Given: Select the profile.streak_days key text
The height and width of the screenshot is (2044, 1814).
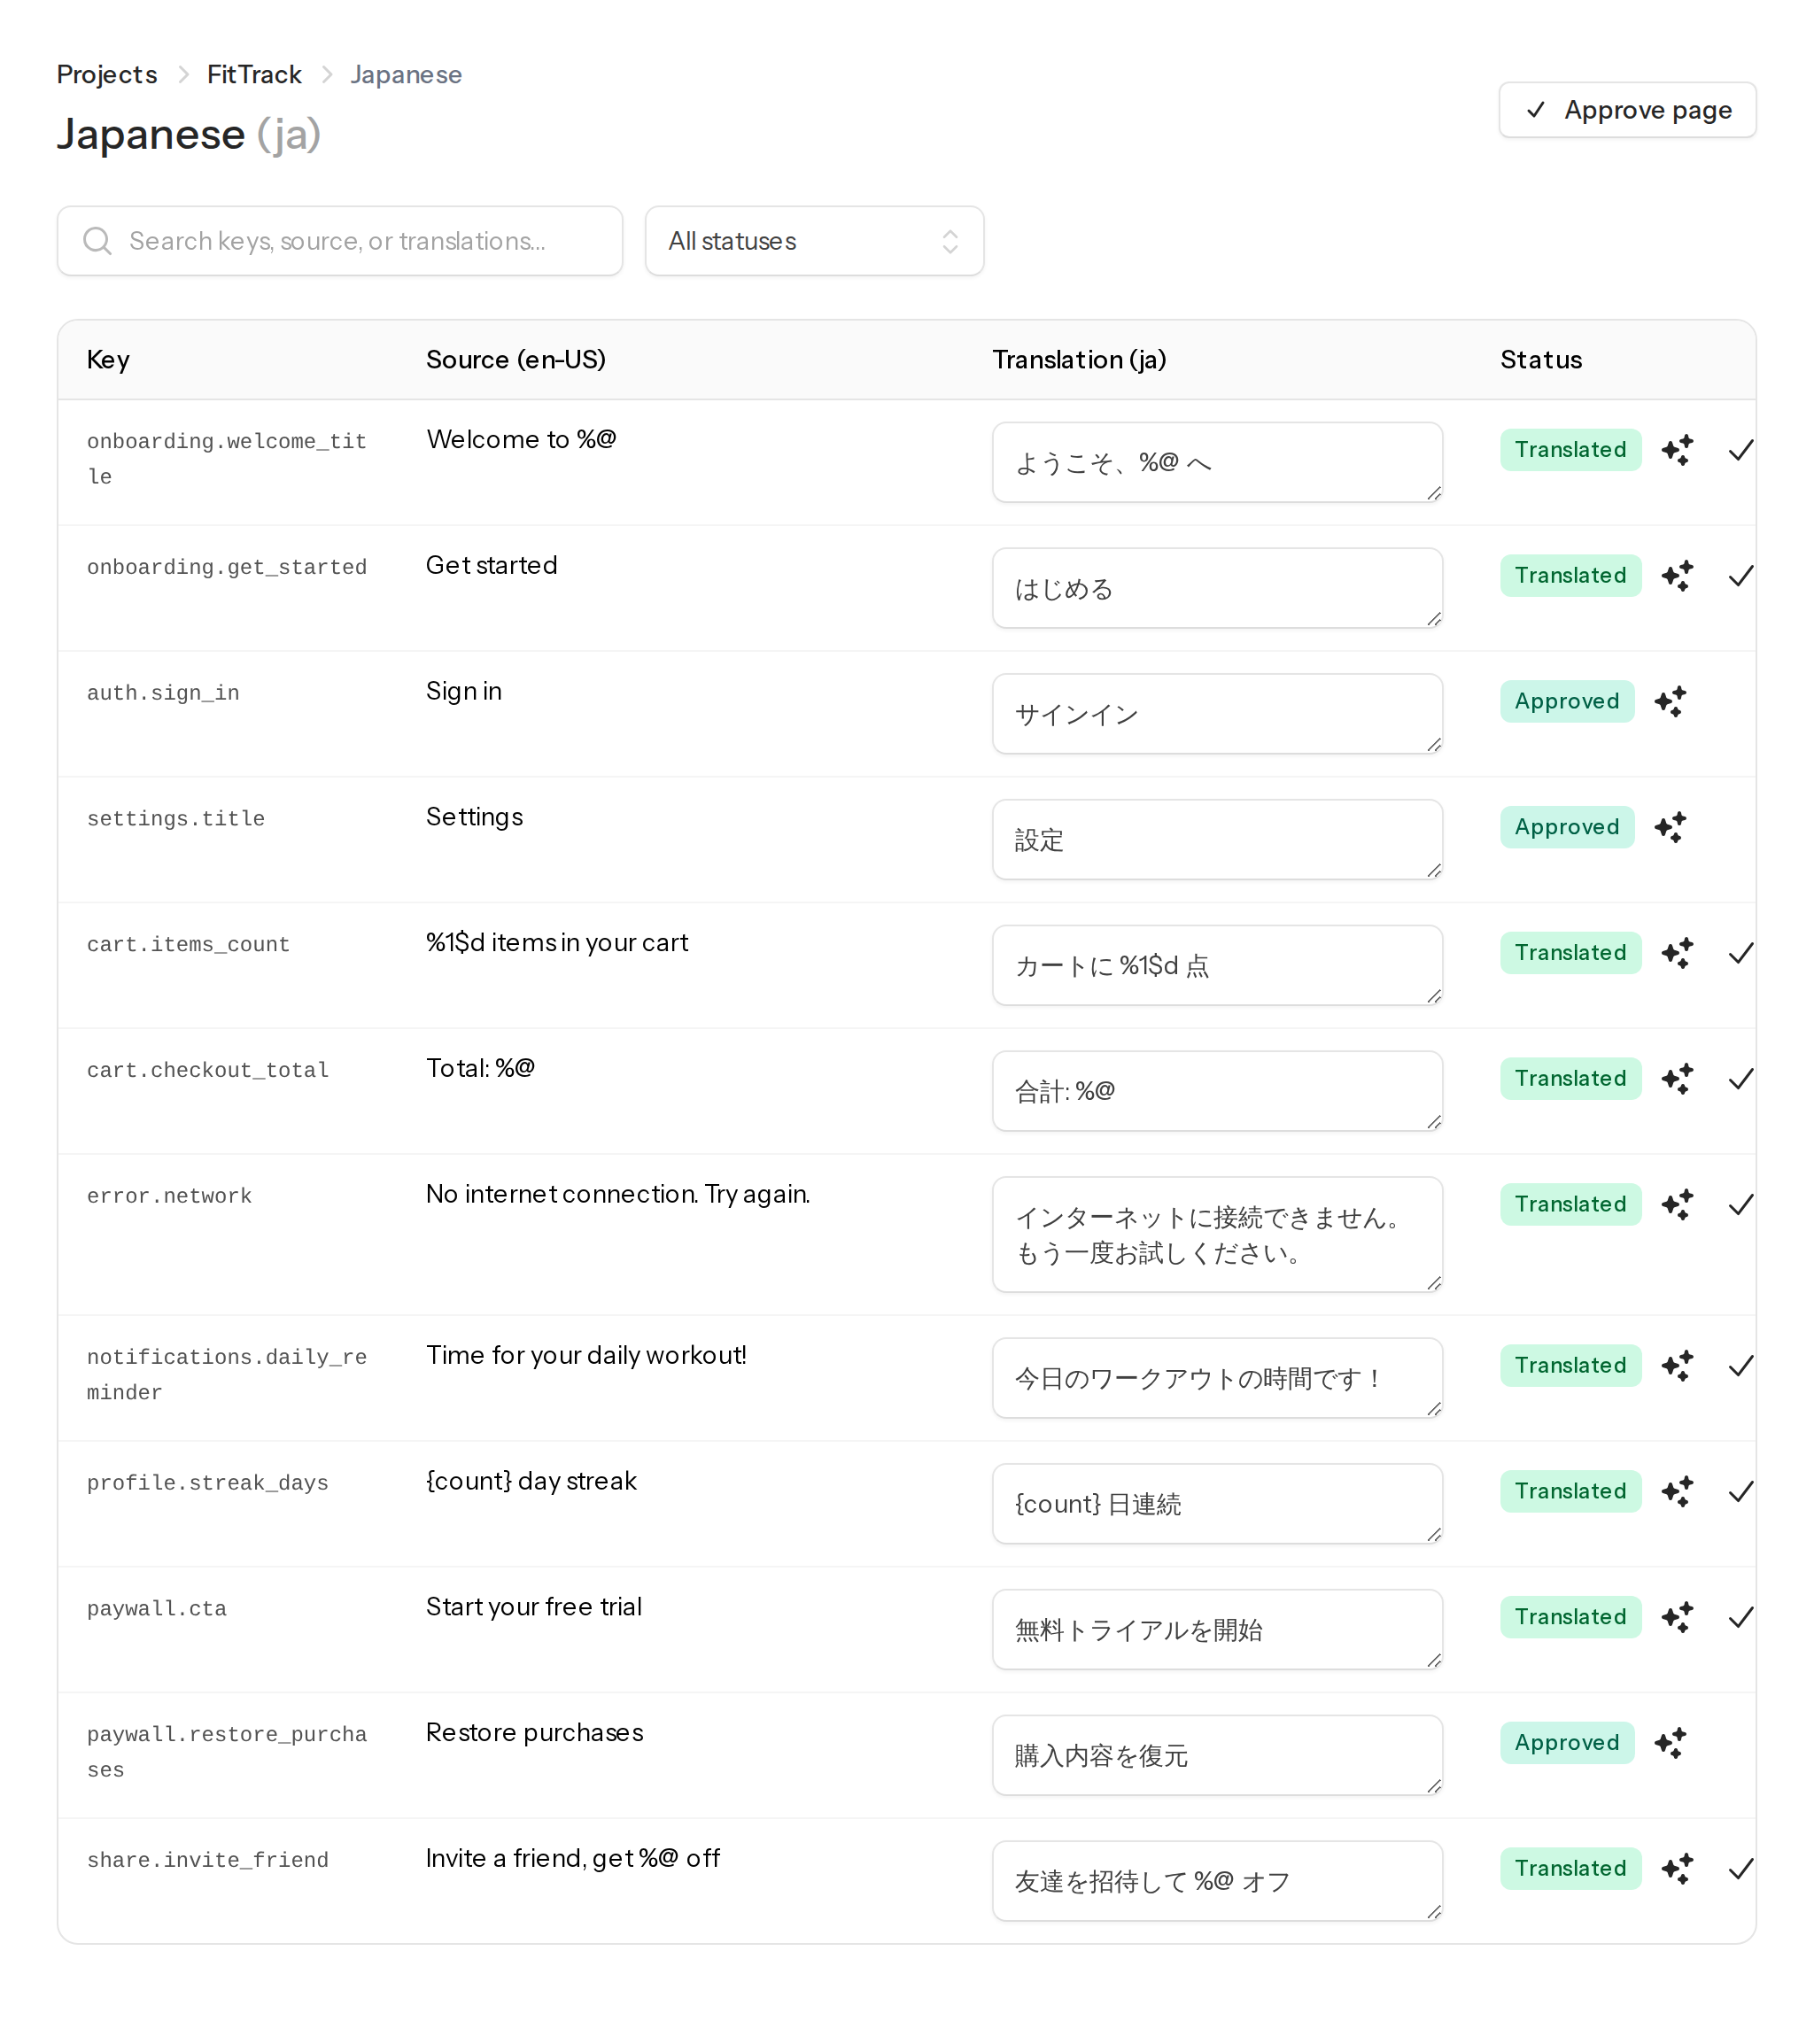Looking at the screenshot, I should click(x=207, y=1483).
